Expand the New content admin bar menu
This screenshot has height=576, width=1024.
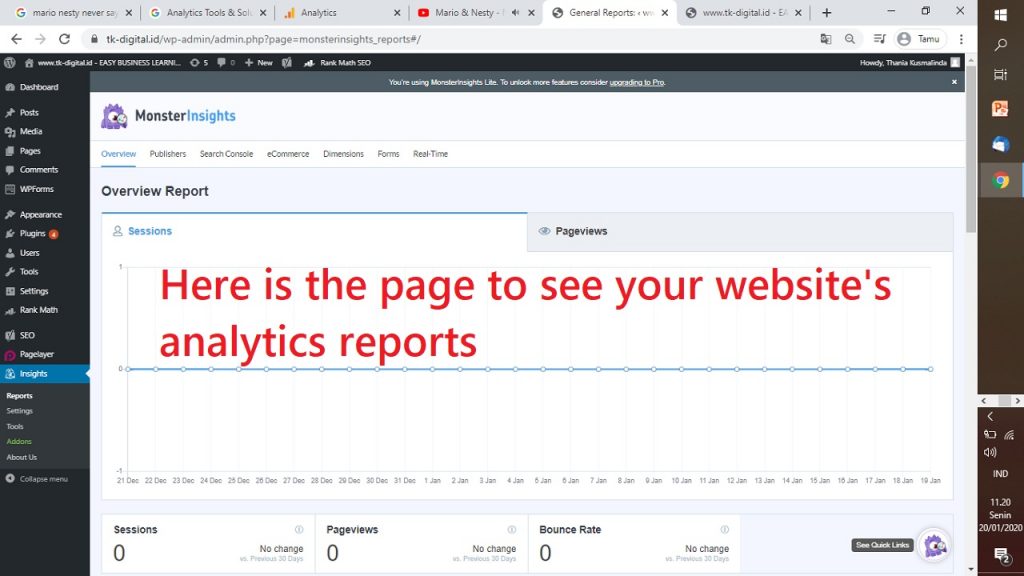pyautogui.click(x=258, y=62)
